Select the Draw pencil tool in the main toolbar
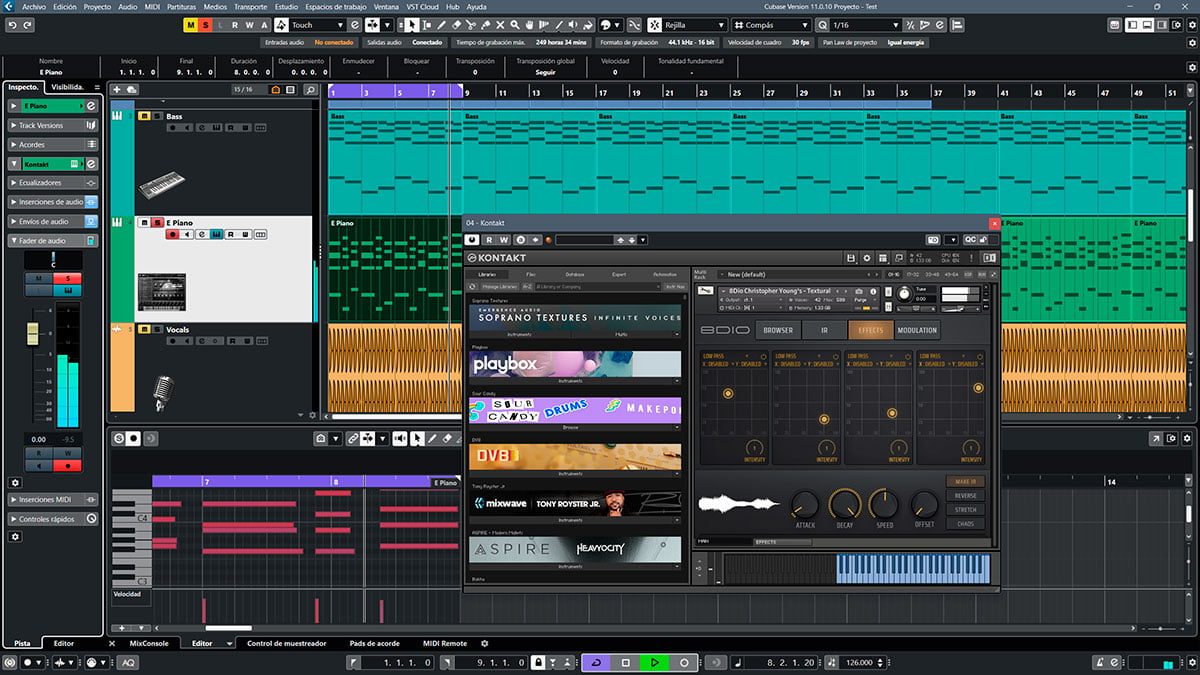 (440, 25)
